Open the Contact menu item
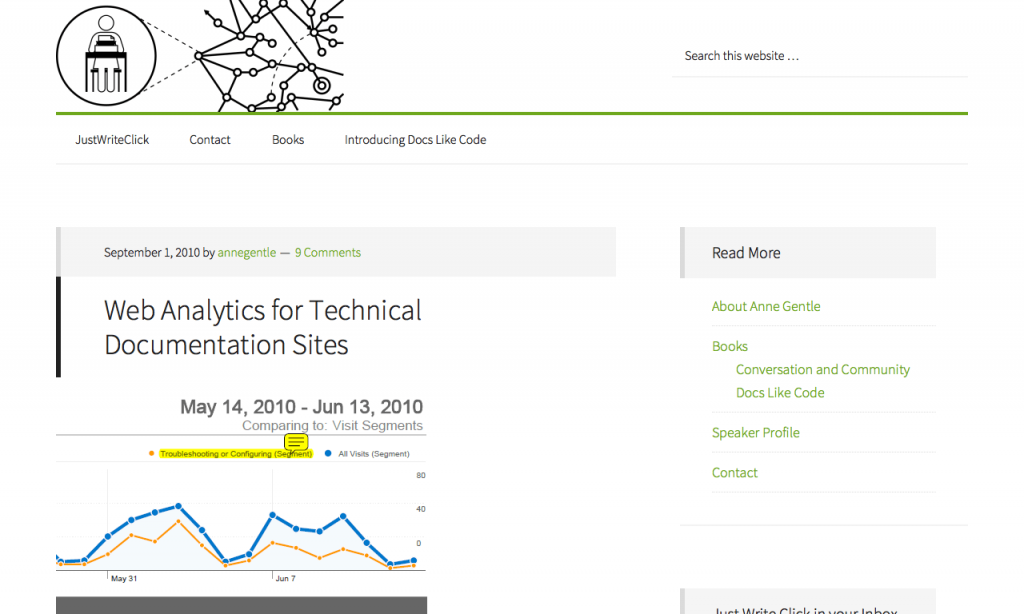The height and width of the screenshot is (614, 1024). pos(209,139)
